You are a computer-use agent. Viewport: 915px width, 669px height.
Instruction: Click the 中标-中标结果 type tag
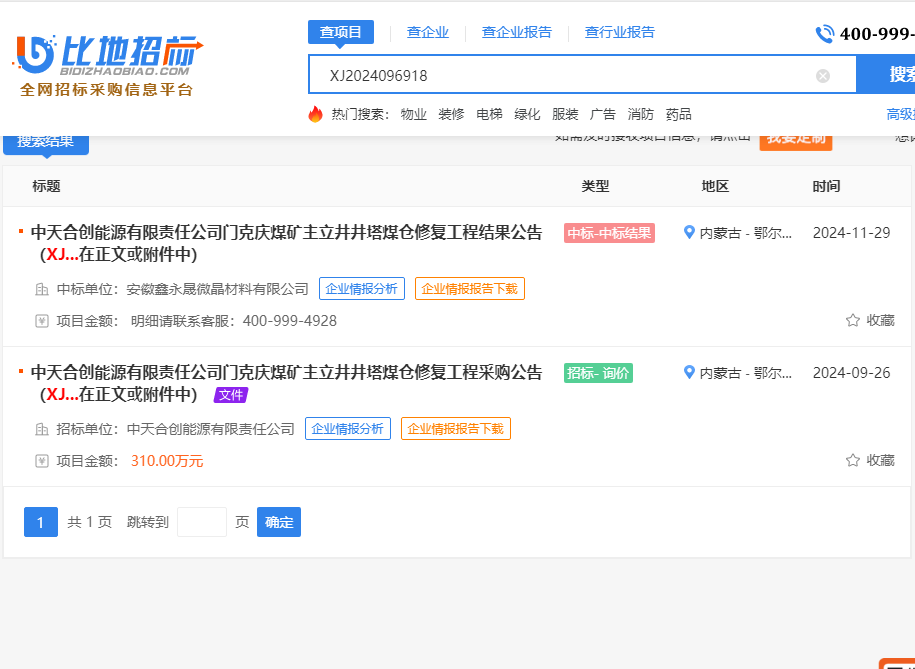coord(609,233)
